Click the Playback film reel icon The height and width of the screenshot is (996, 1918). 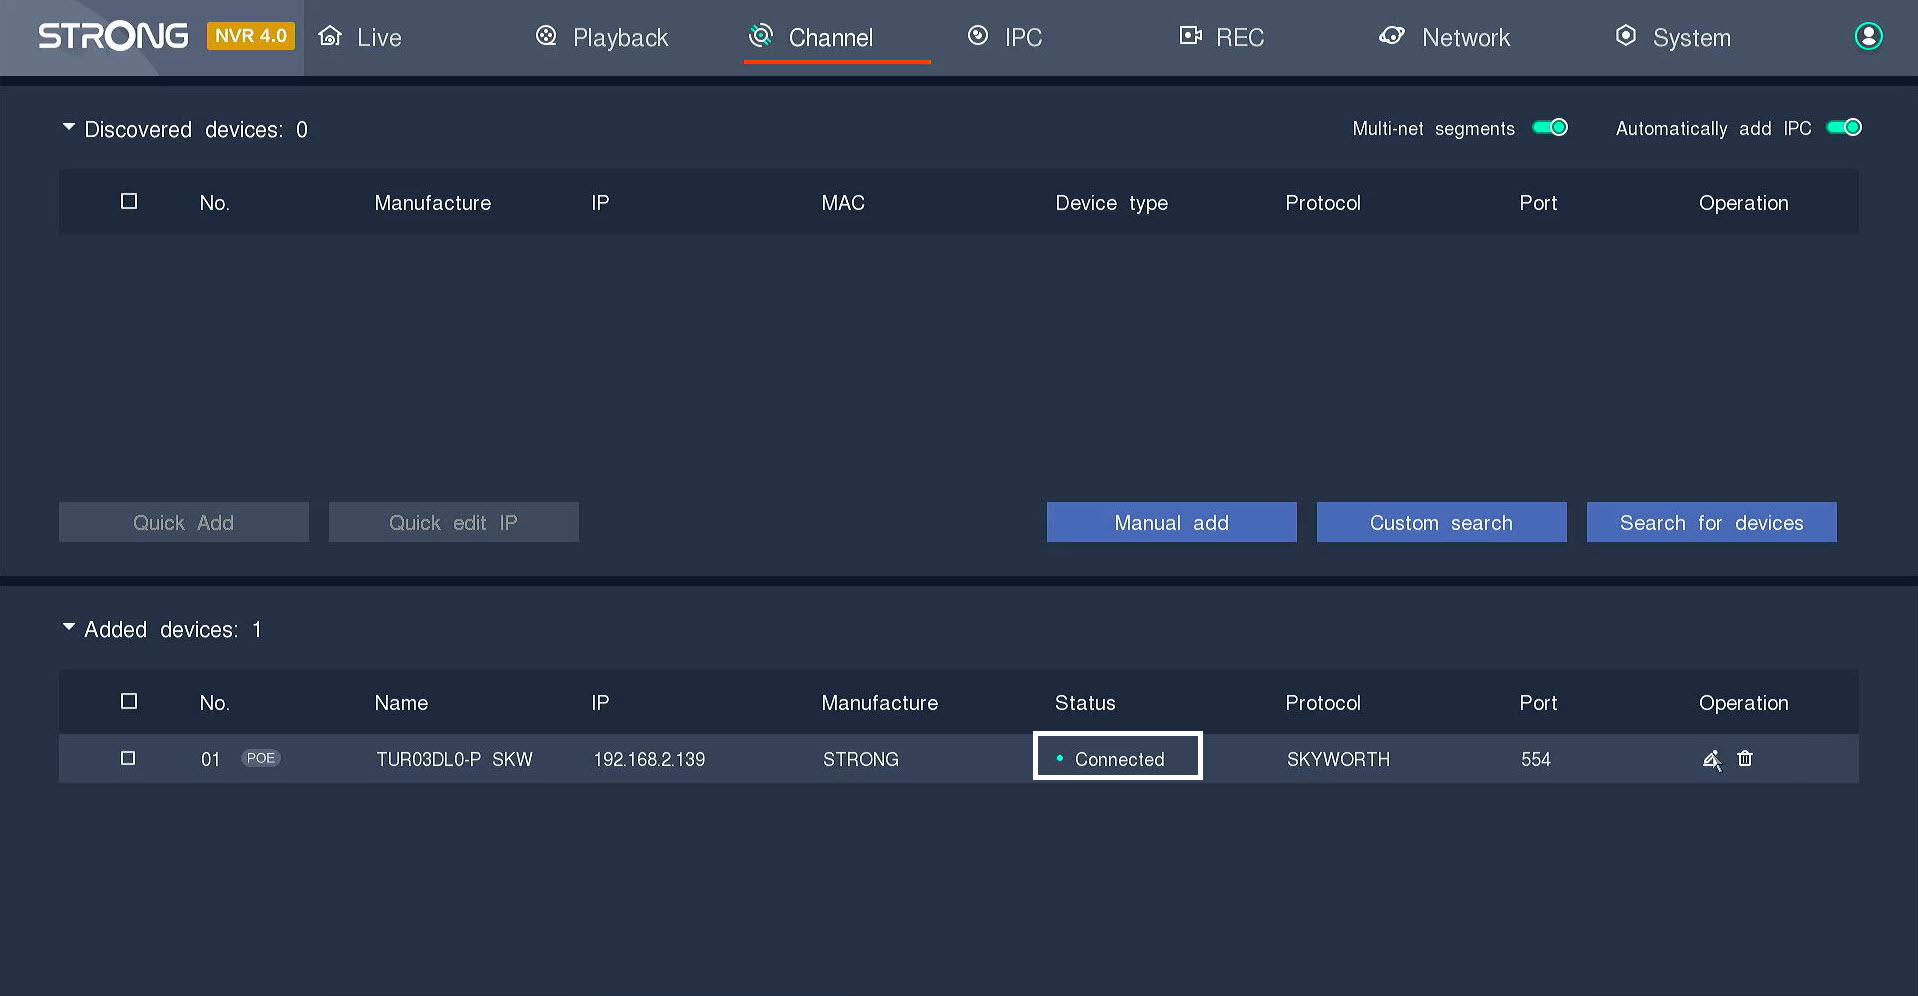coord(546,36)
